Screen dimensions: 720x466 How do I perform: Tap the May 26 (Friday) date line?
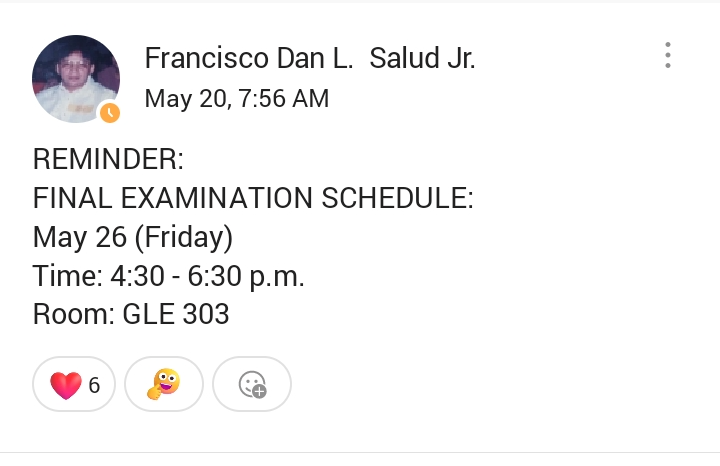pos(133,238)
